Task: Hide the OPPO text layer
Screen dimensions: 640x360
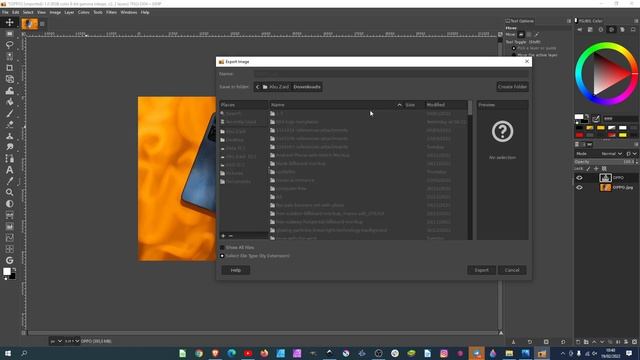Action: point(579,178)
